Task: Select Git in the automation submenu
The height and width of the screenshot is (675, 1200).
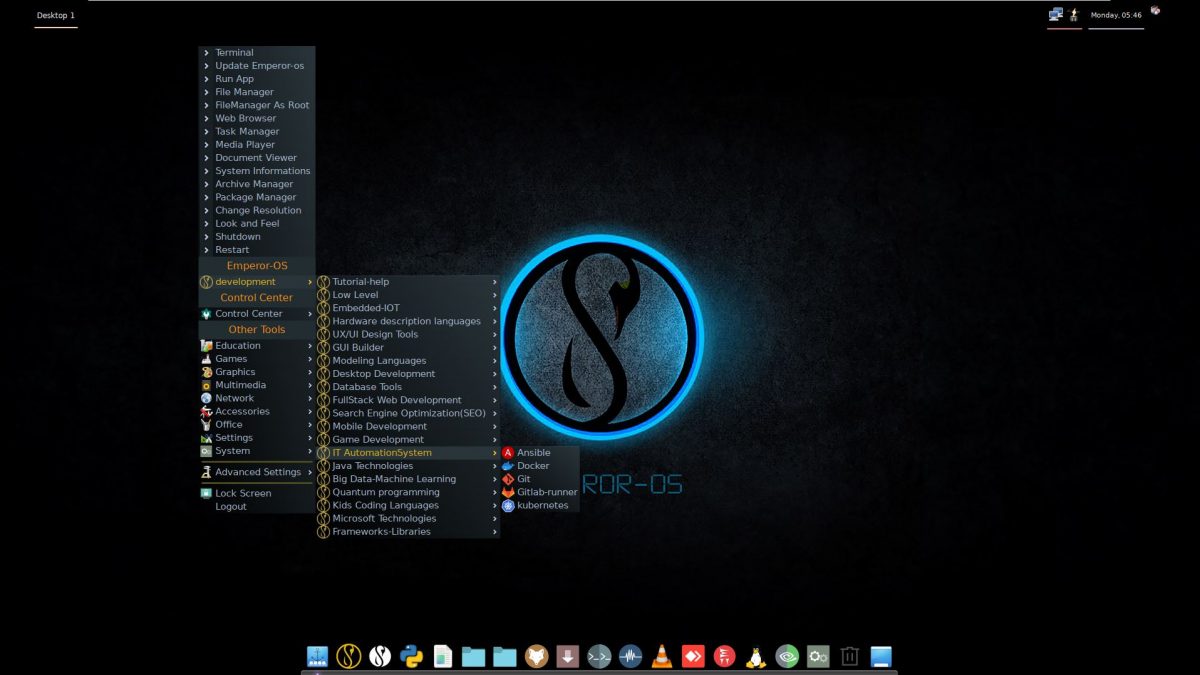Action: pos(524,478)
